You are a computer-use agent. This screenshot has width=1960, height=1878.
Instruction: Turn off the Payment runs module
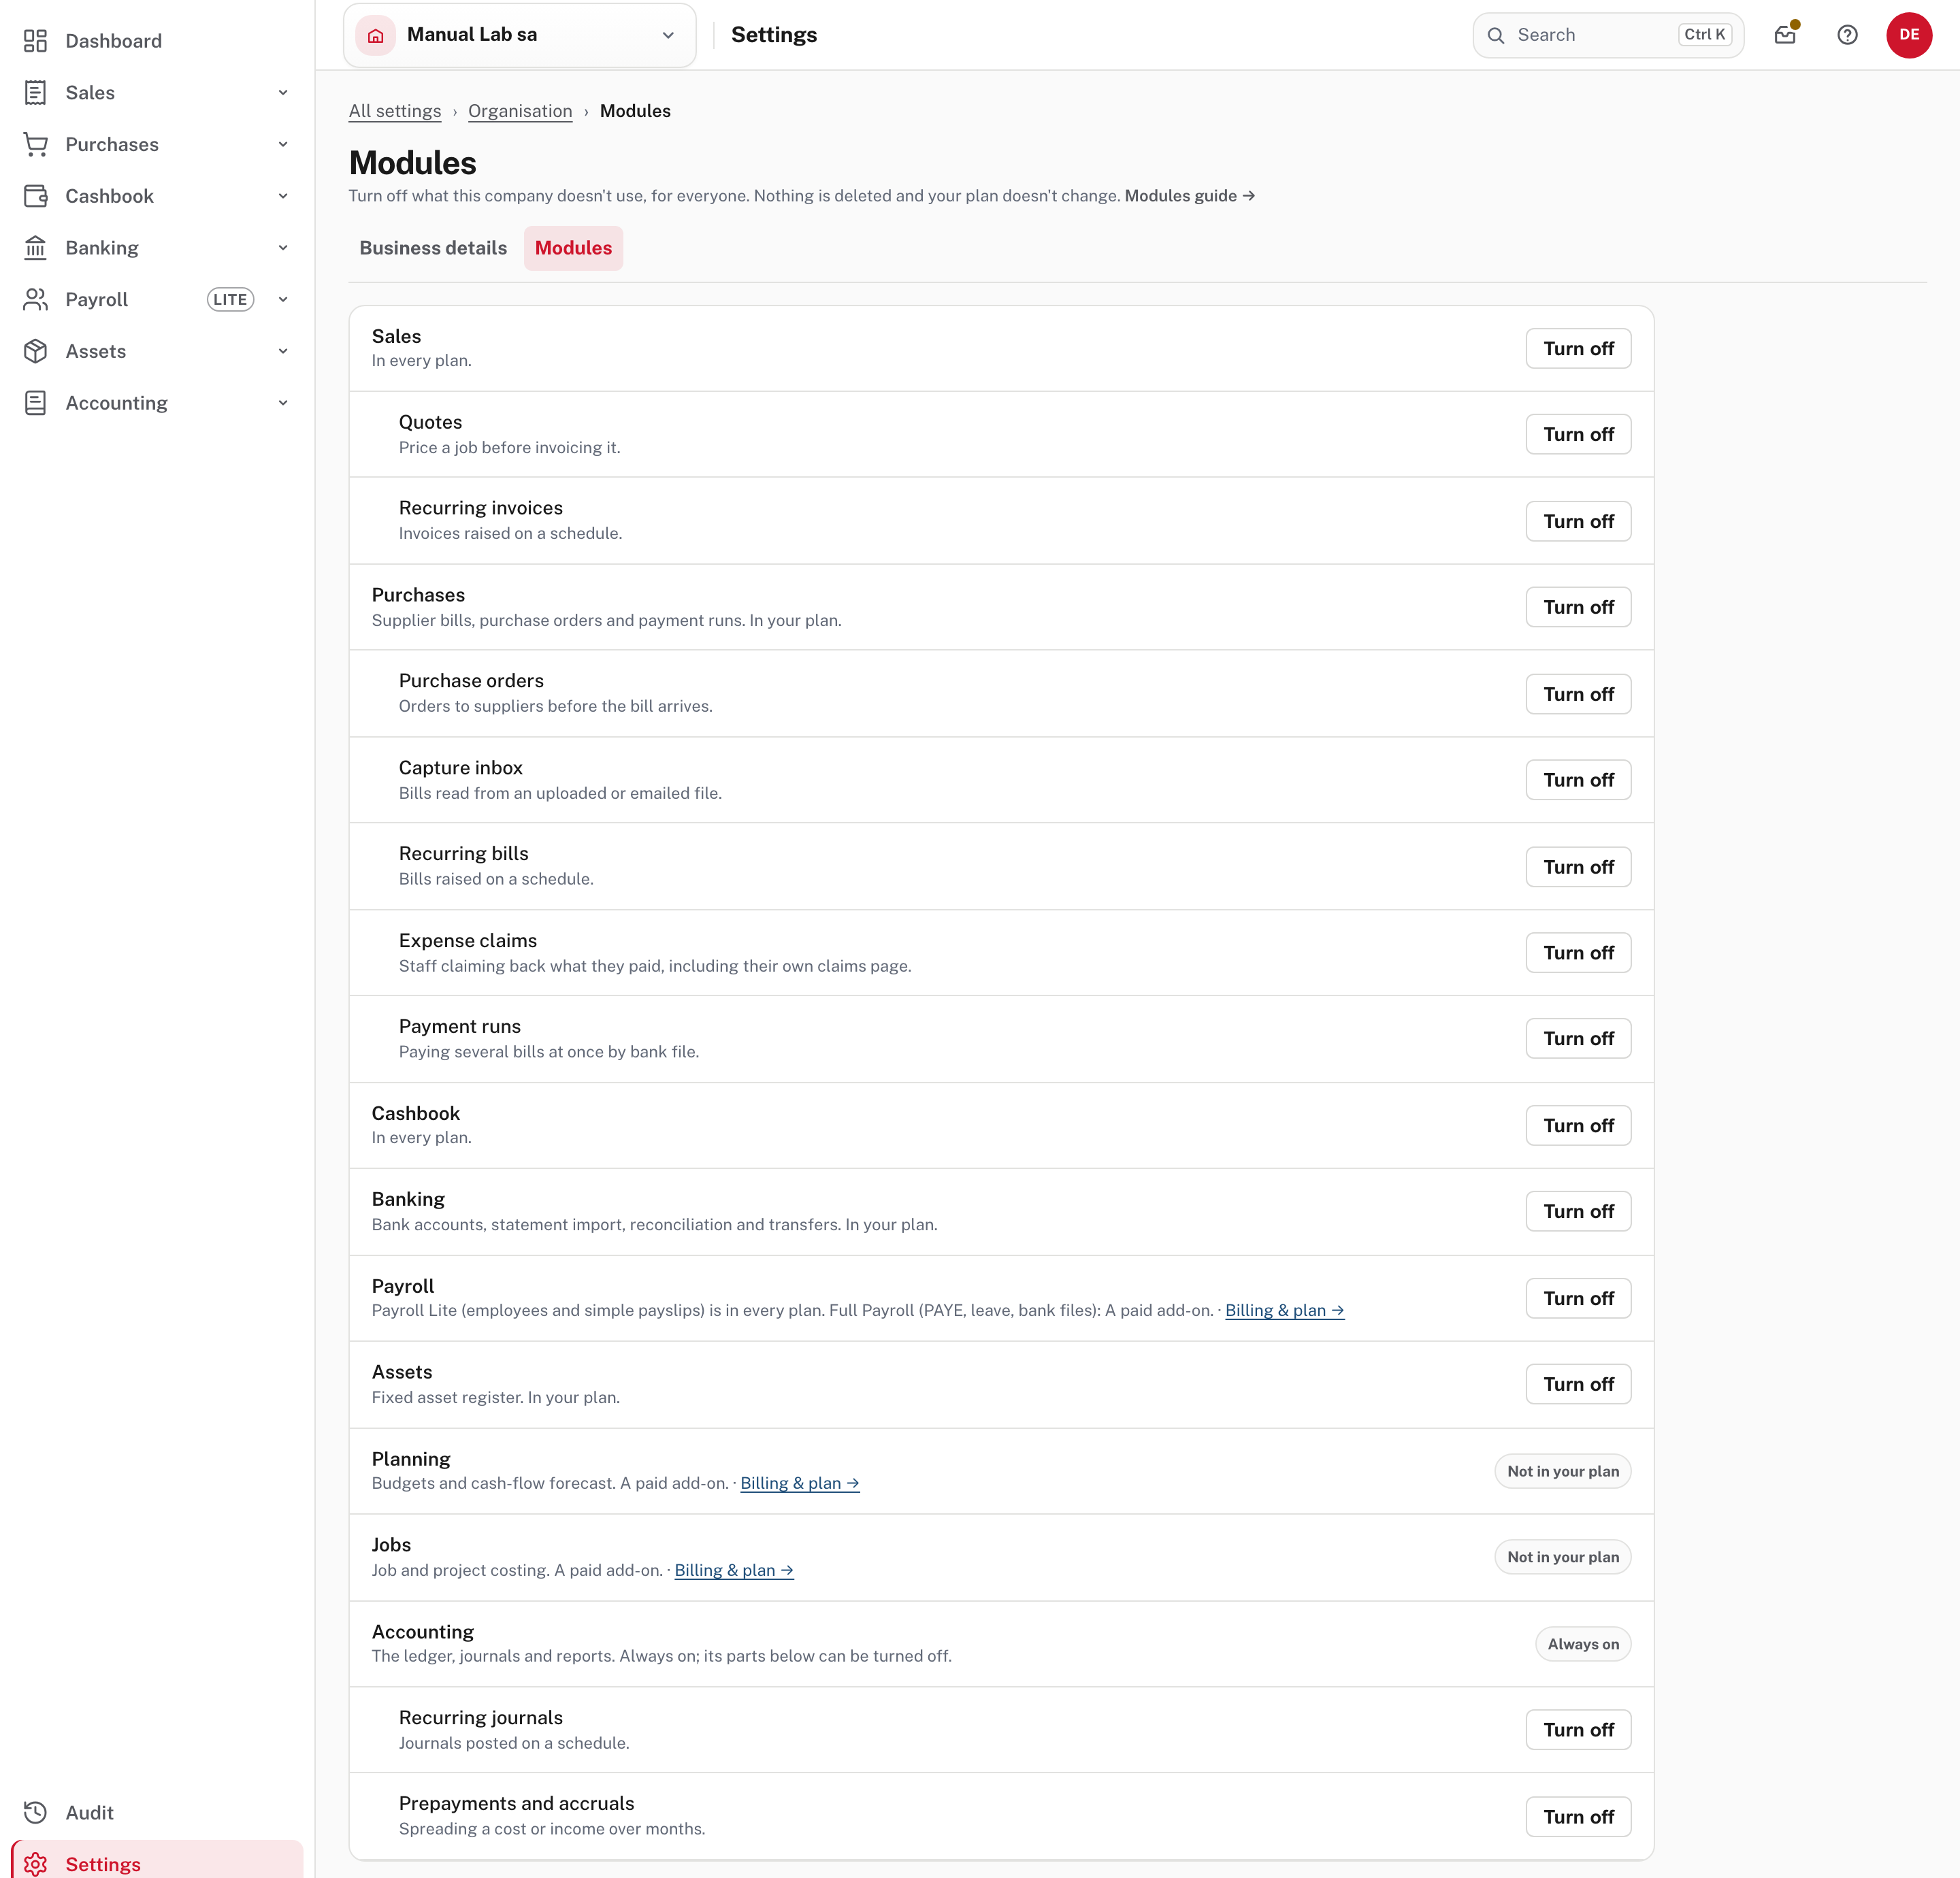1578,1038
